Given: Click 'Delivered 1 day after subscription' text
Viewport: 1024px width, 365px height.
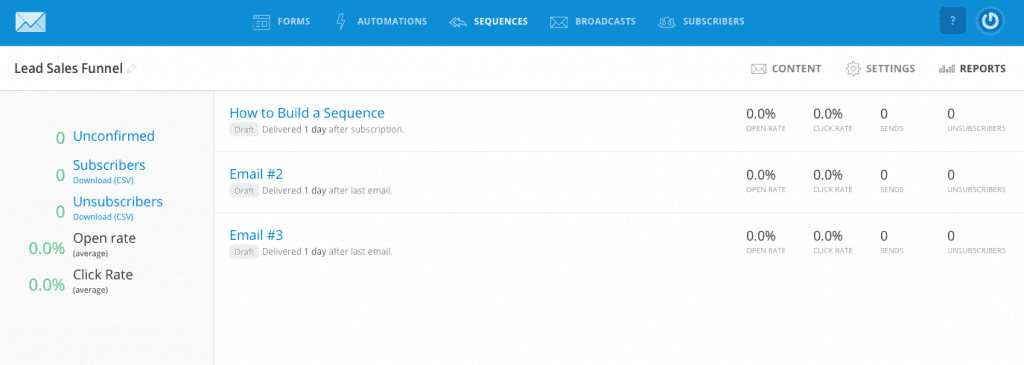Looking at the screenshot, I should pos(333,129).
